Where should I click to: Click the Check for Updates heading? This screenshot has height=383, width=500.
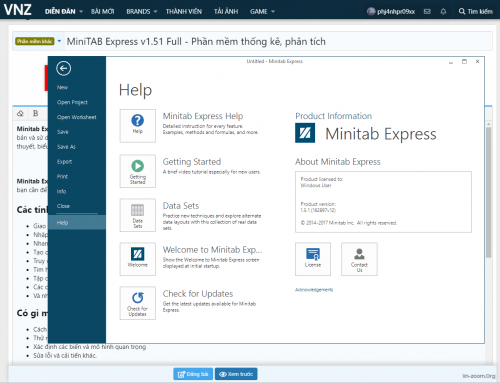point(198,294)
